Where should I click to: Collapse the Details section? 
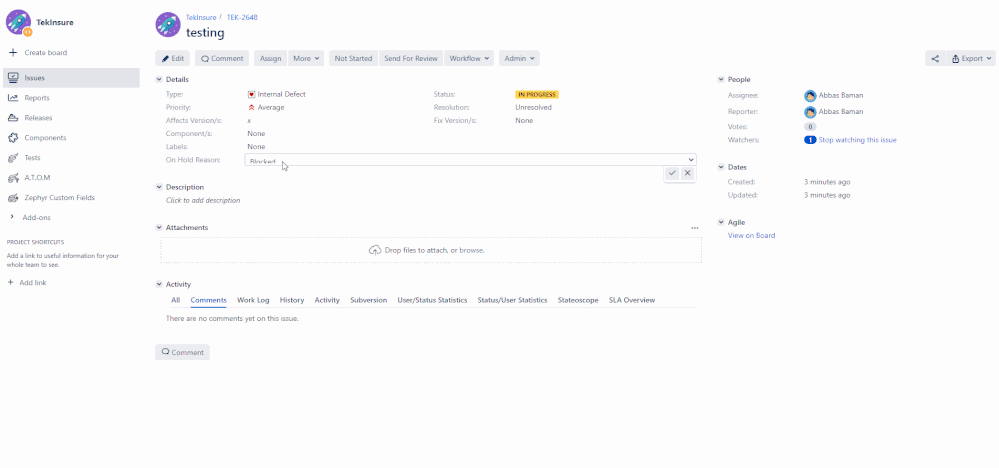[x=159, y=80]
